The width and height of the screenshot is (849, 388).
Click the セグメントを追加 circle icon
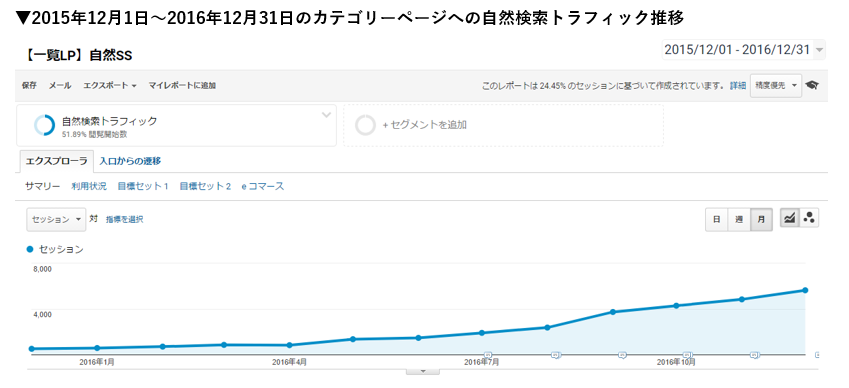[x=365, y=125]
